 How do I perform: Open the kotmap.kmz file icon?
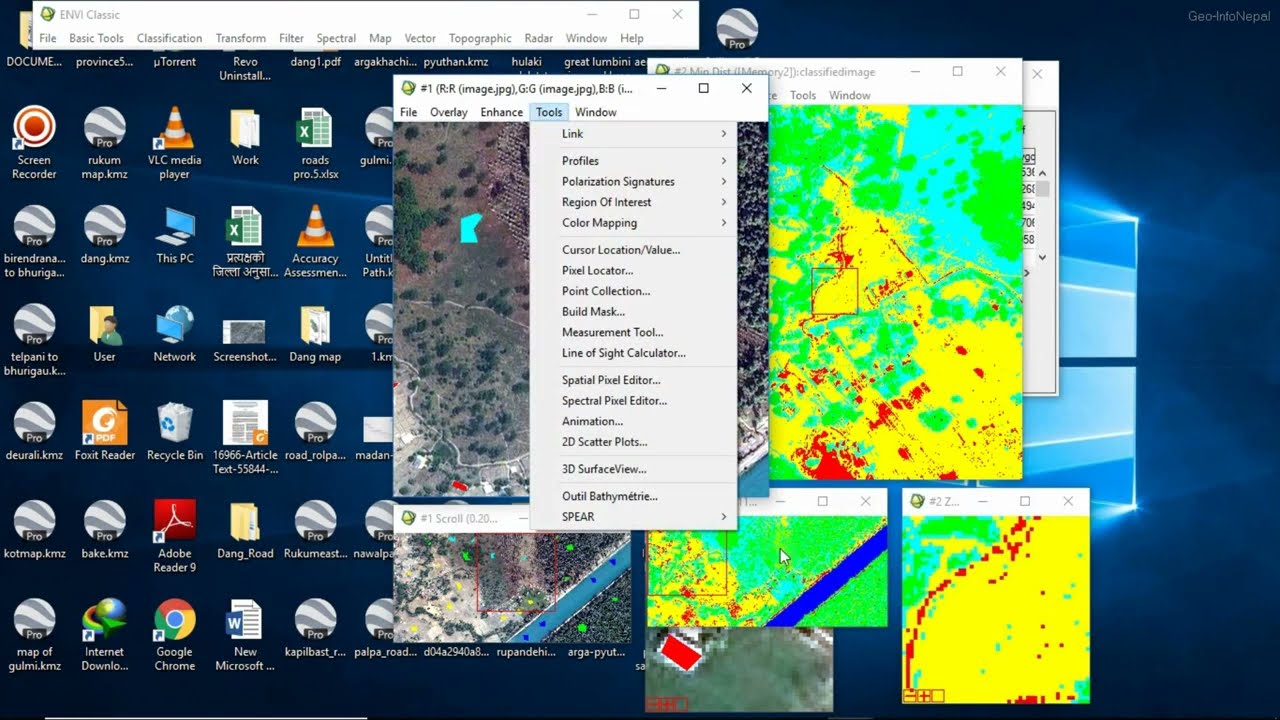coord(34,530)
